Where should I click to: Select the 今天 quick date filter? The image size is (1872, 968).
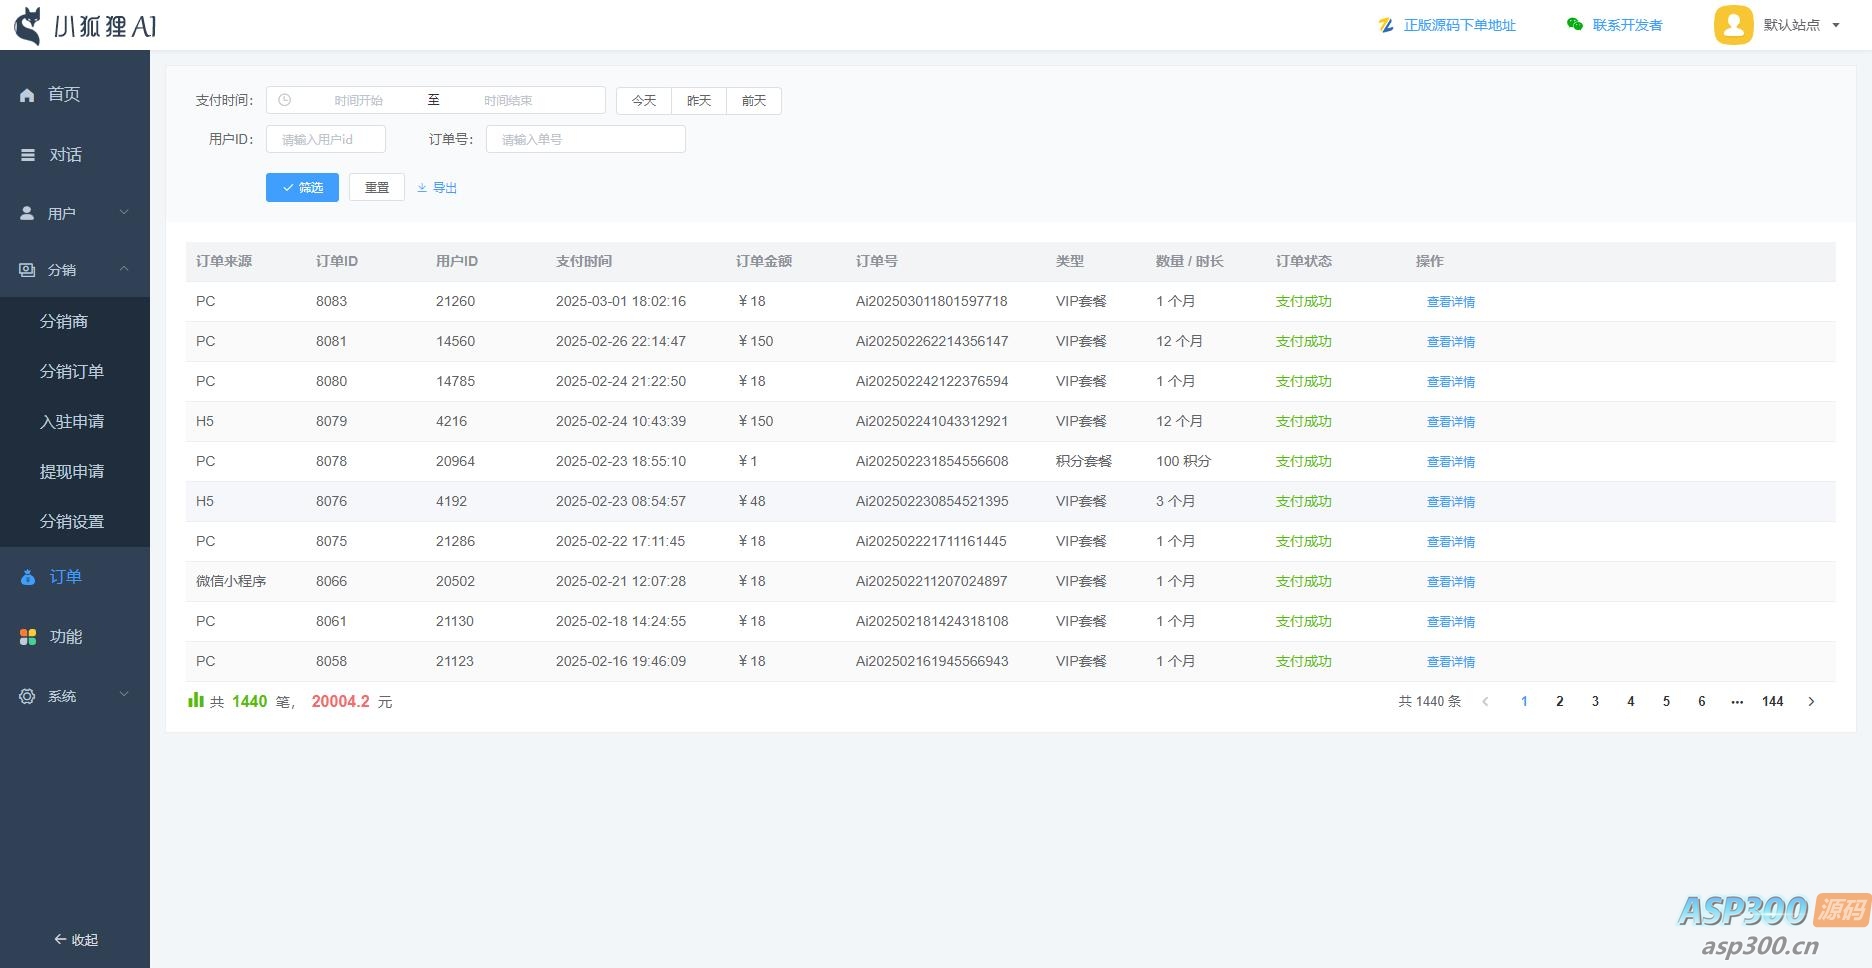643,100
